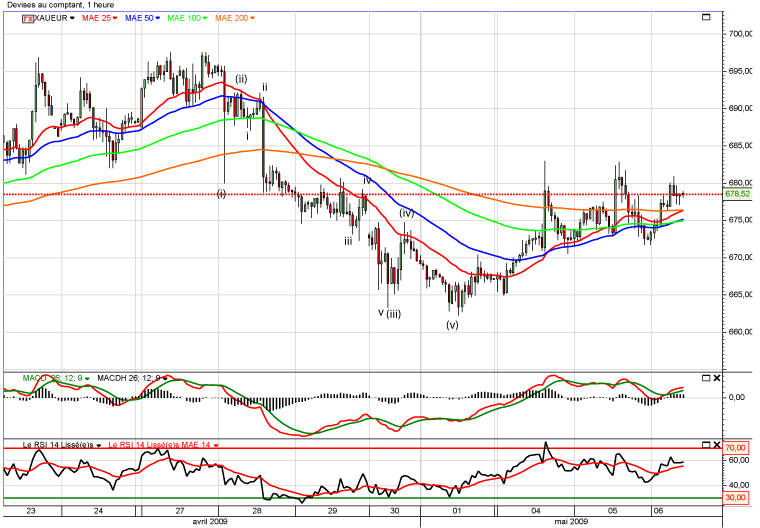This screenshot has width=760, height=528.
Task: Maximize the MACD indicator panel
Action: point(706,377)
